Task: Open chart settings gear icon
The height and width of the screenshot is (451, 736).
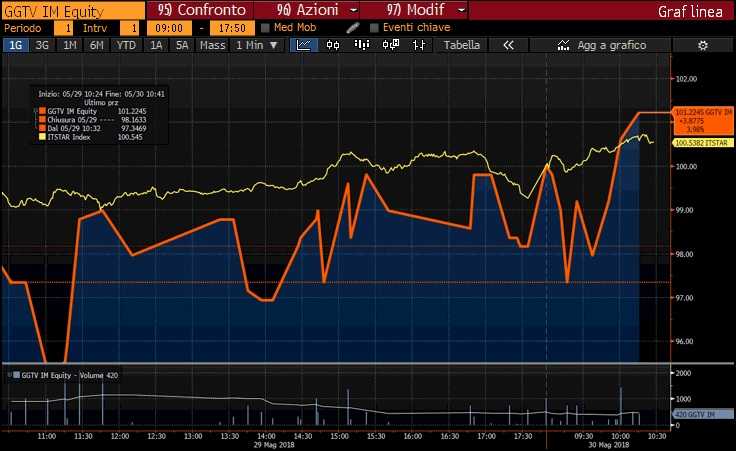Action: pos(703,45)
